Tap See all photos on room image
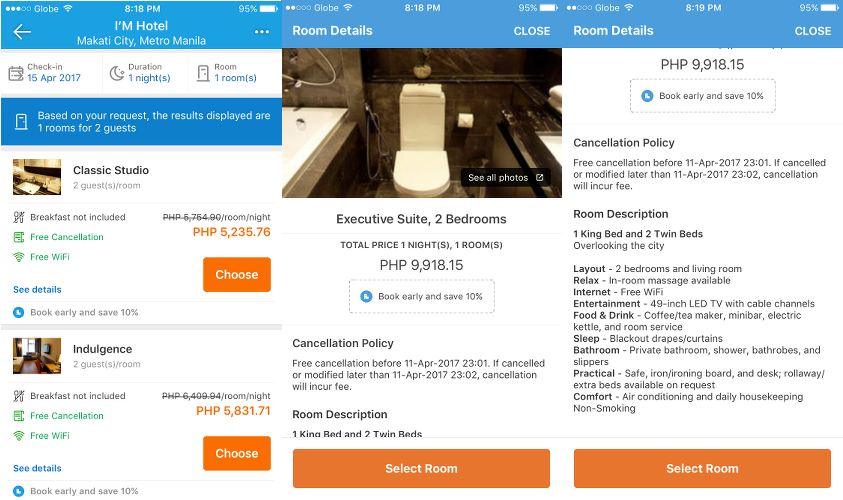The height and width of the screenshot is (500, 843). 506,178
